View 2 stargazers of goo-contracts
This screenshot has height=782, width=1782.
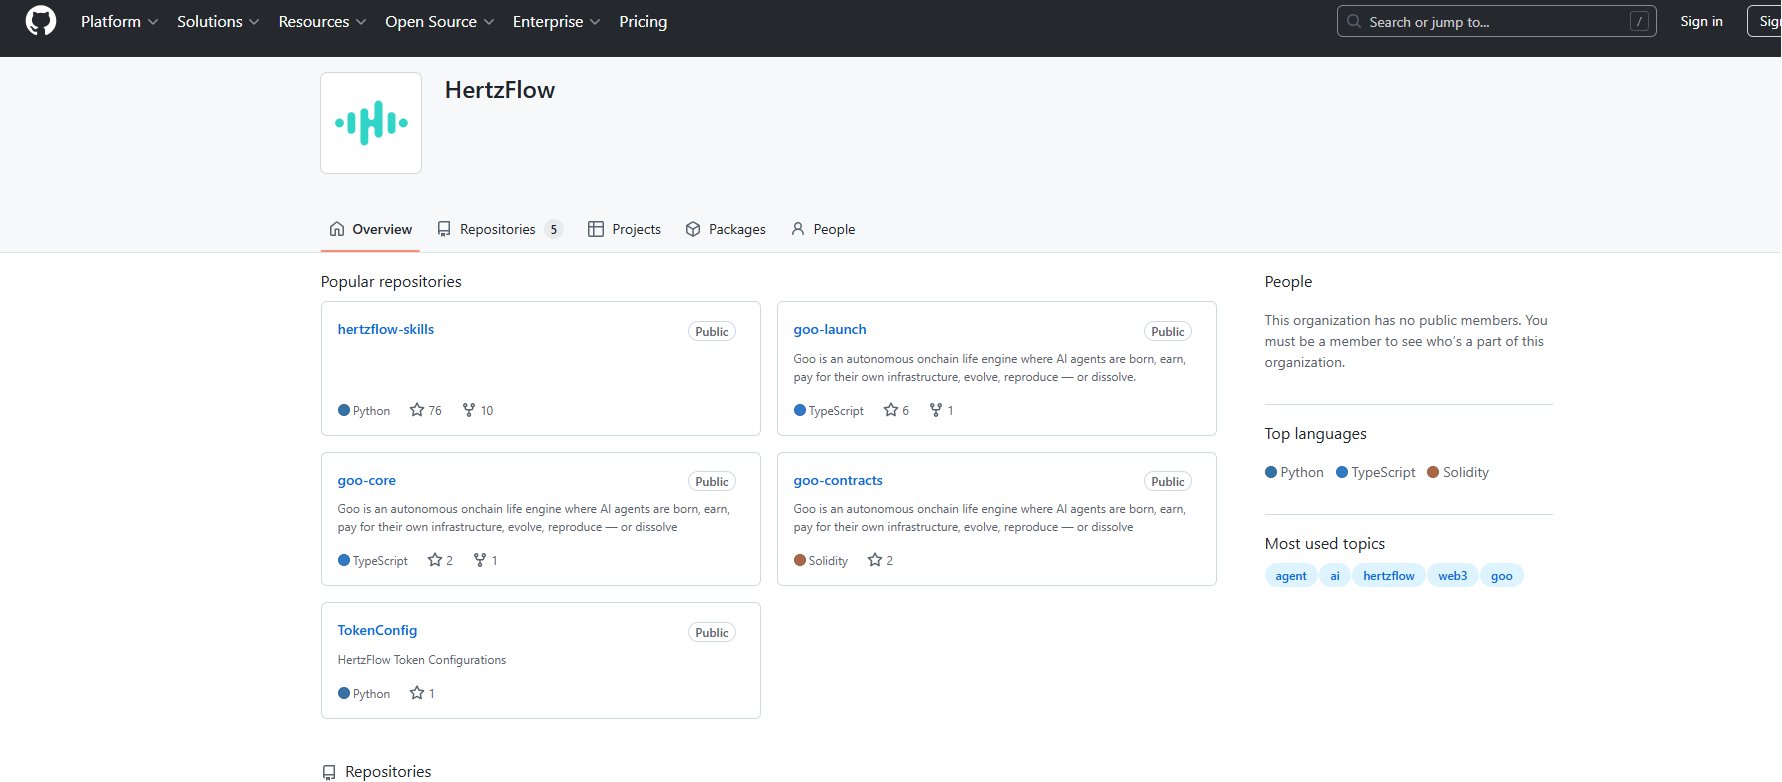click(880, 560)
